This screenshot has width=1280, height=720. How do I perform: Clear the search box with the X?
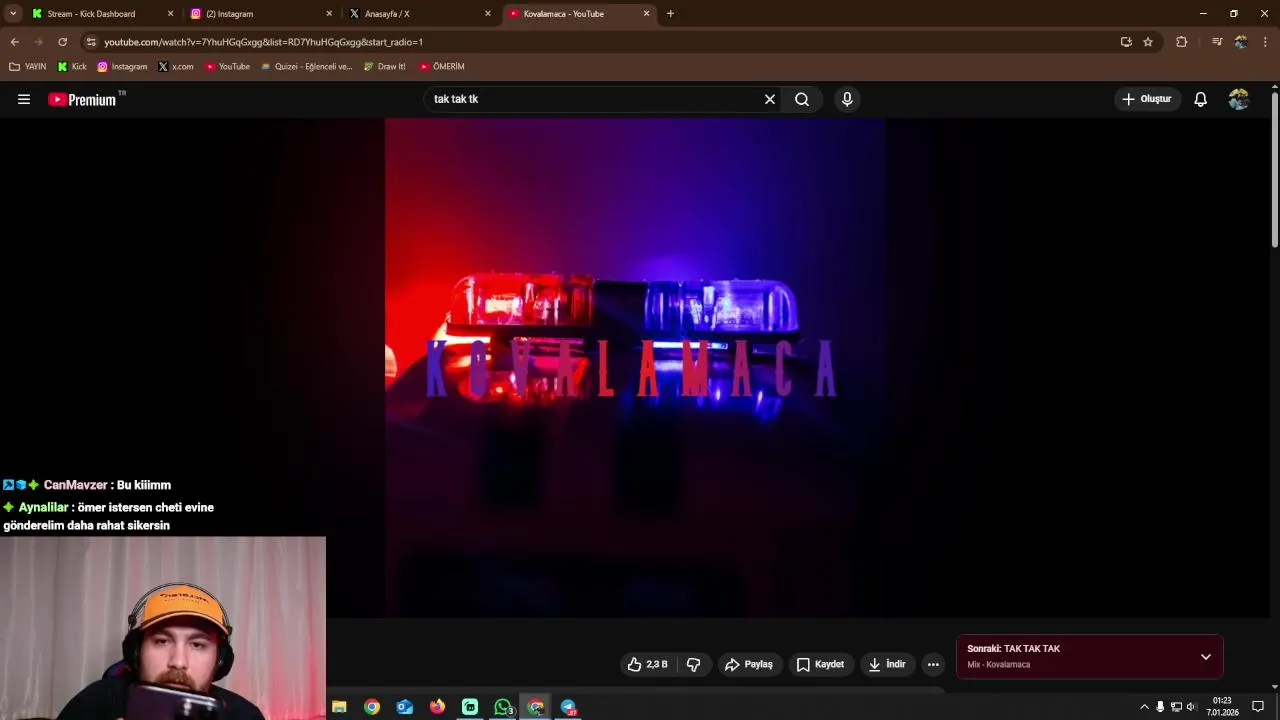pos(770,99)
